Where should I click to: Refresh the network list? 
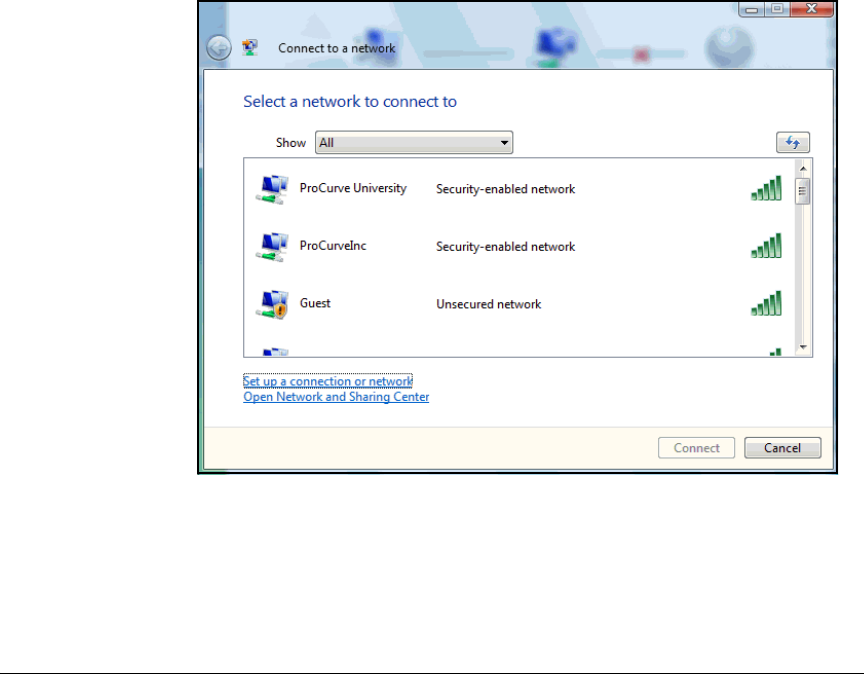[792, 142]
